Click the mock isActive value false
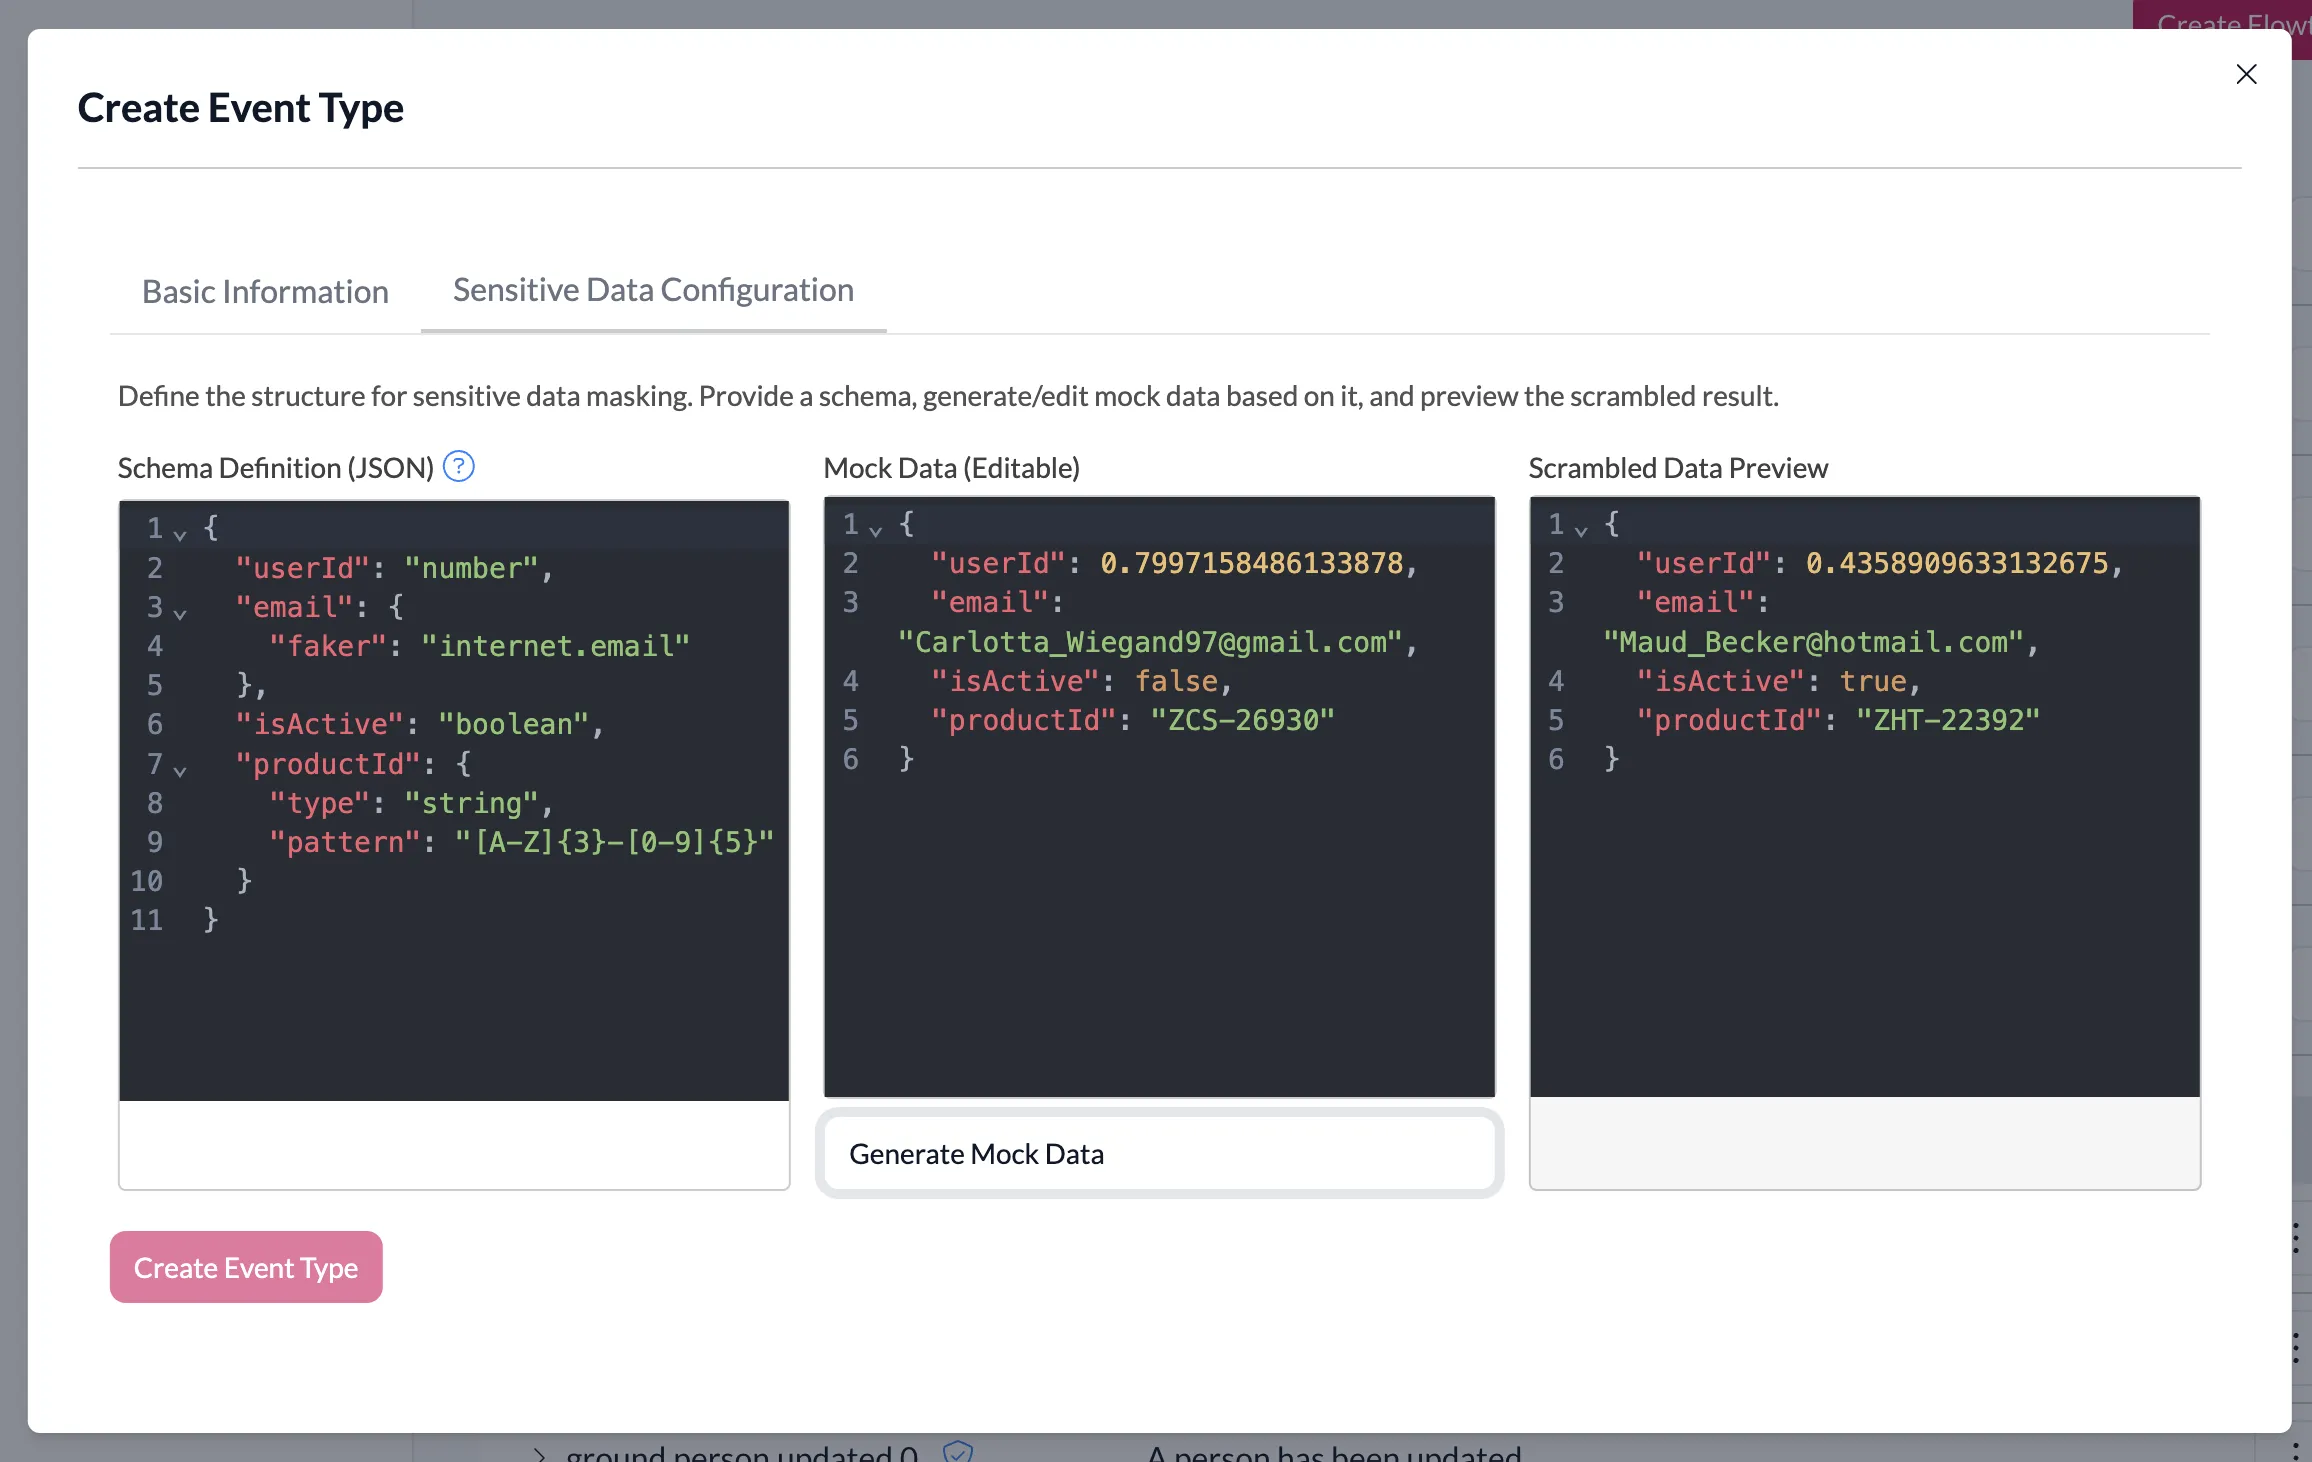Screen dimensions: 2312x1462 [1176, 681]
